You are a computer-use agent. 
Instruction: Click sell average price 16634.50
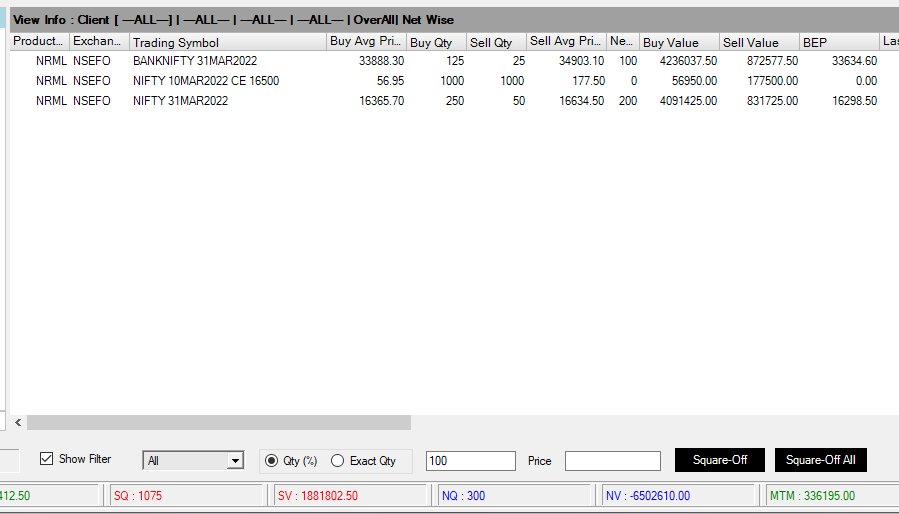pyautogui.click(x=581, y=101)
